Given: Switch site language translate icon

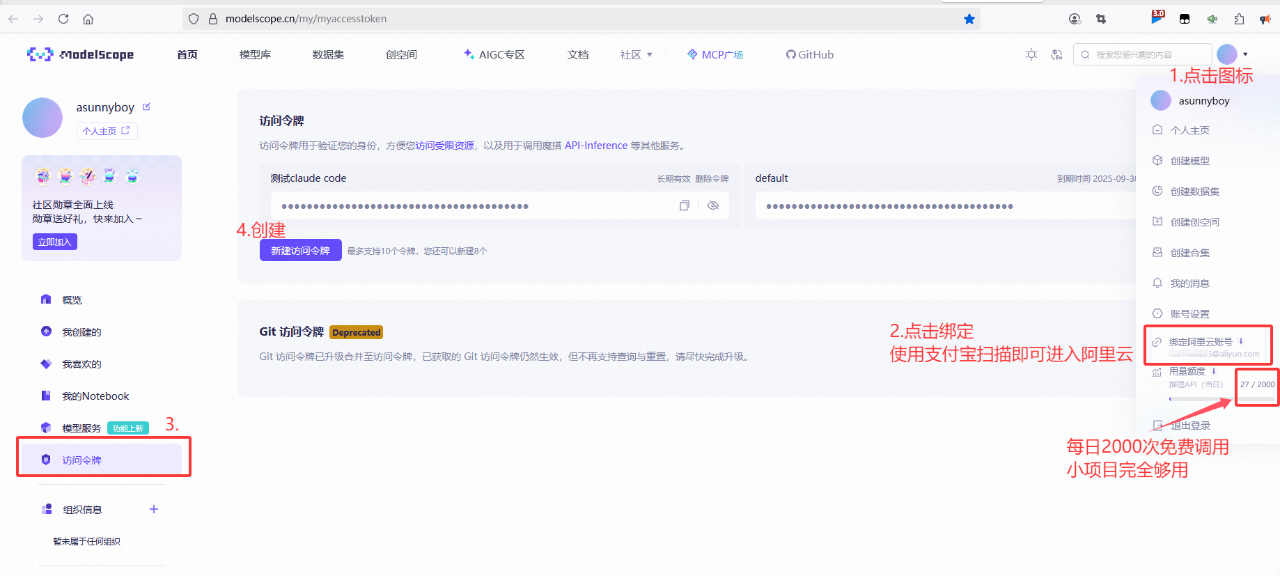Looking at the screenshot, I should pos(1056,55).
